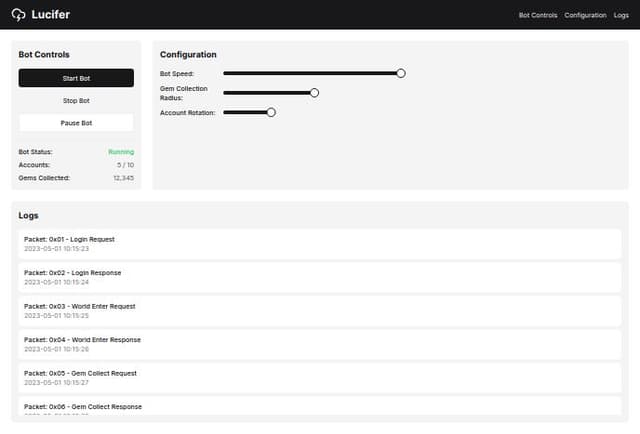Select the 0x02 Login Response log entry
640x434 pixels.
click(x=320, y=278)
